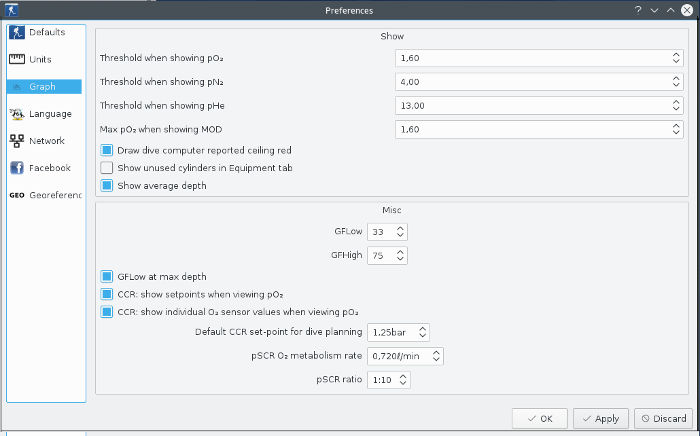Click the Defaults diver icon in the sidebar
The height and width of the screenshot is (436, 700).
pyautogui.click(x=17, y=32)
